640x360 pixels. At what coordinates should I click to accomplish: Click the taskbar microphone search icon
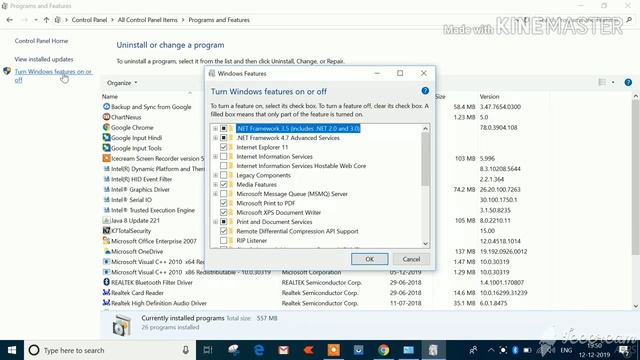click(x=186, y=350)
